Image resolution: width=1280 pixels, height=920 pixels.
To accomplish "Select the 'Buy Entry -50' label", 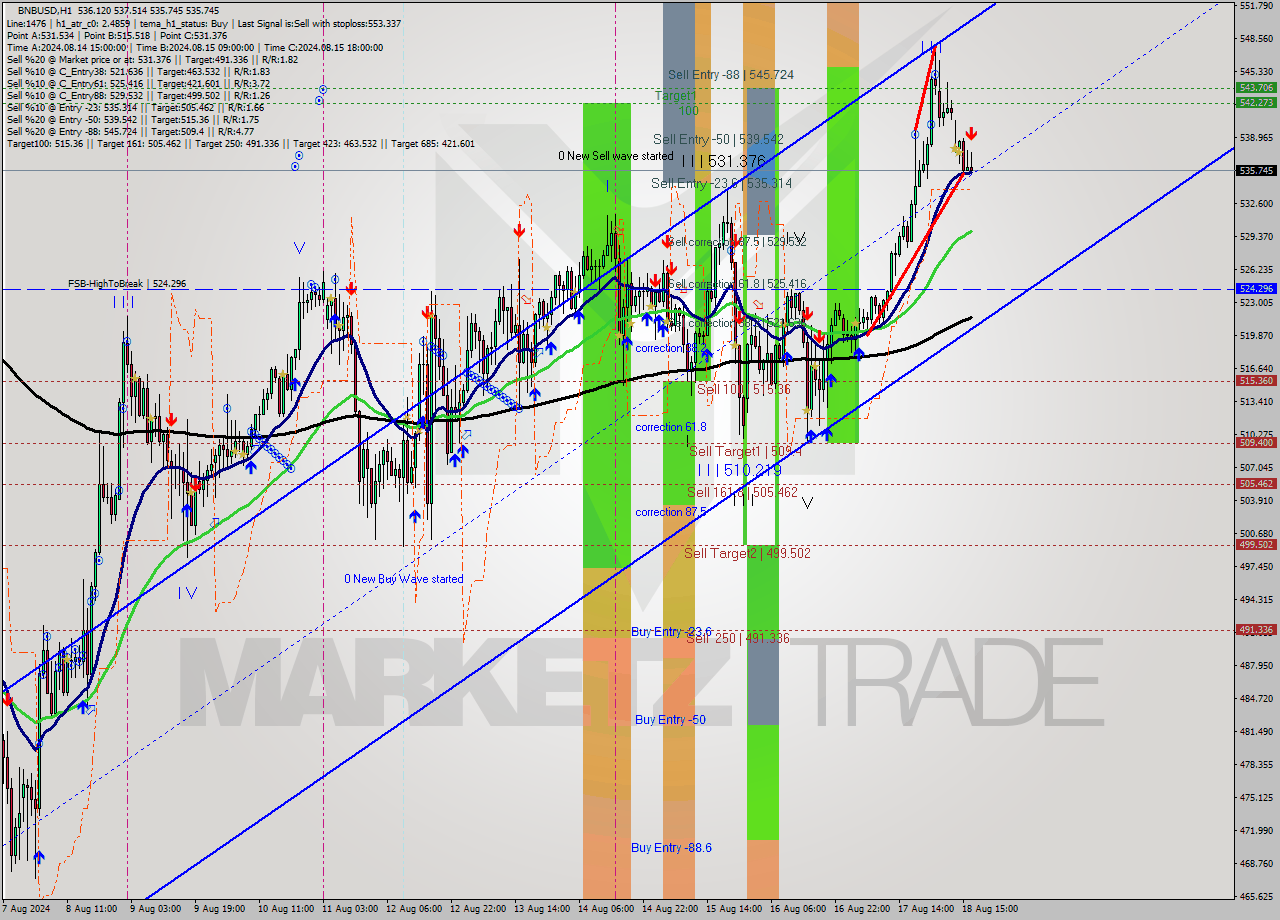I will 670,720.
